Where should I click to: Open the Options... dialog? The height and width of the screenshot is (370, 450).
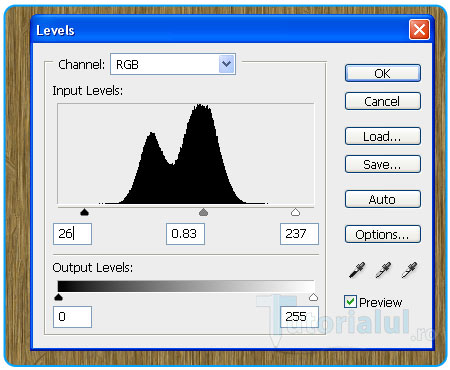coord(383,234)
